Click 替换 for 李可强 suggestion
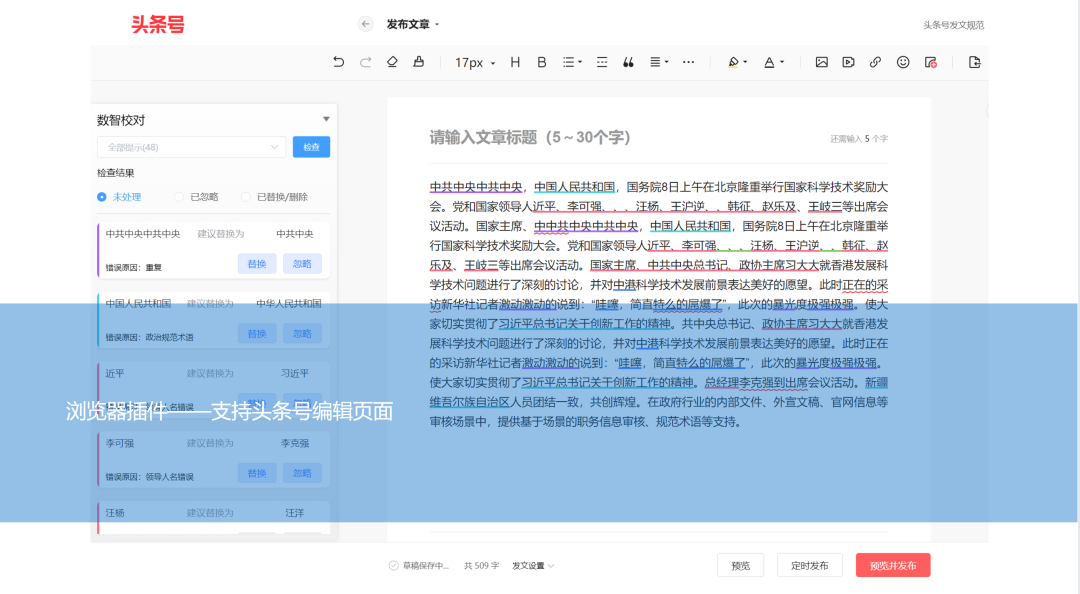This screenshot has height=594, width=1080. pos(257,473)
